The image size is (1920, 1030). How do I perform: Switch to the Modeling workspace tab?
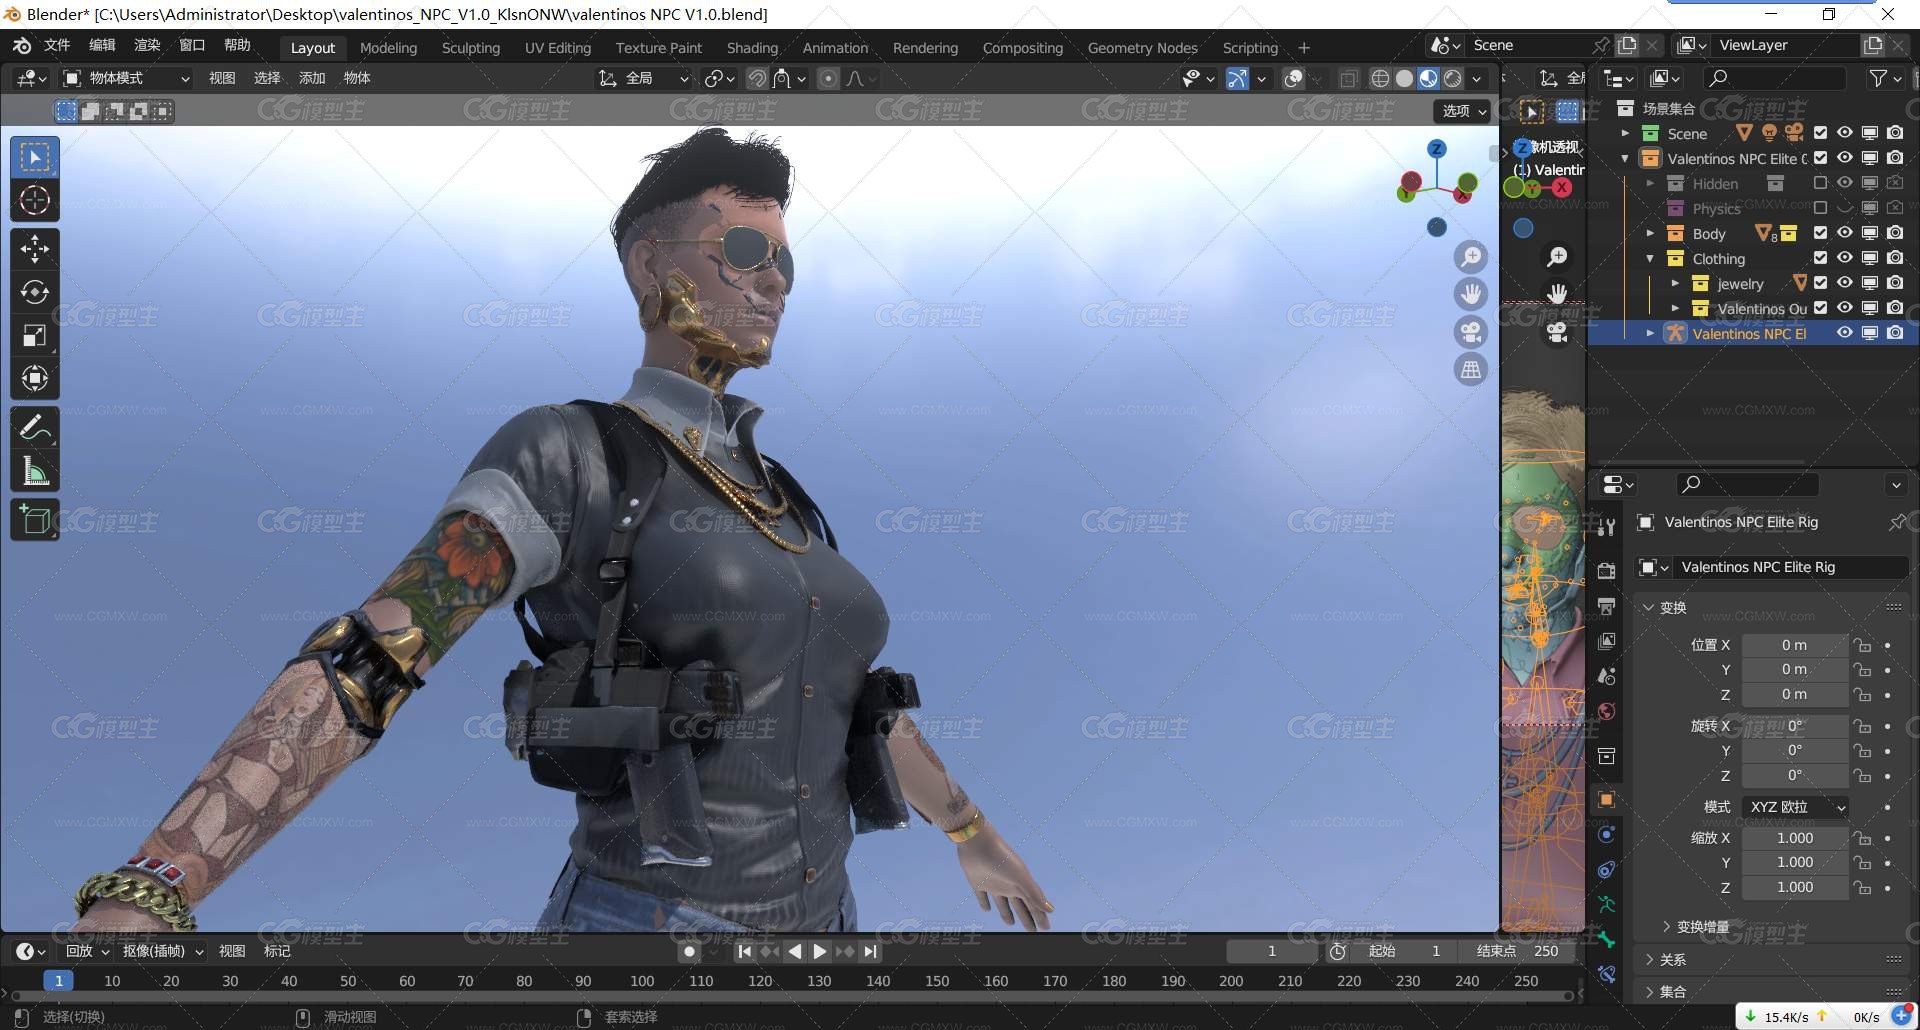tap(388, 47)
